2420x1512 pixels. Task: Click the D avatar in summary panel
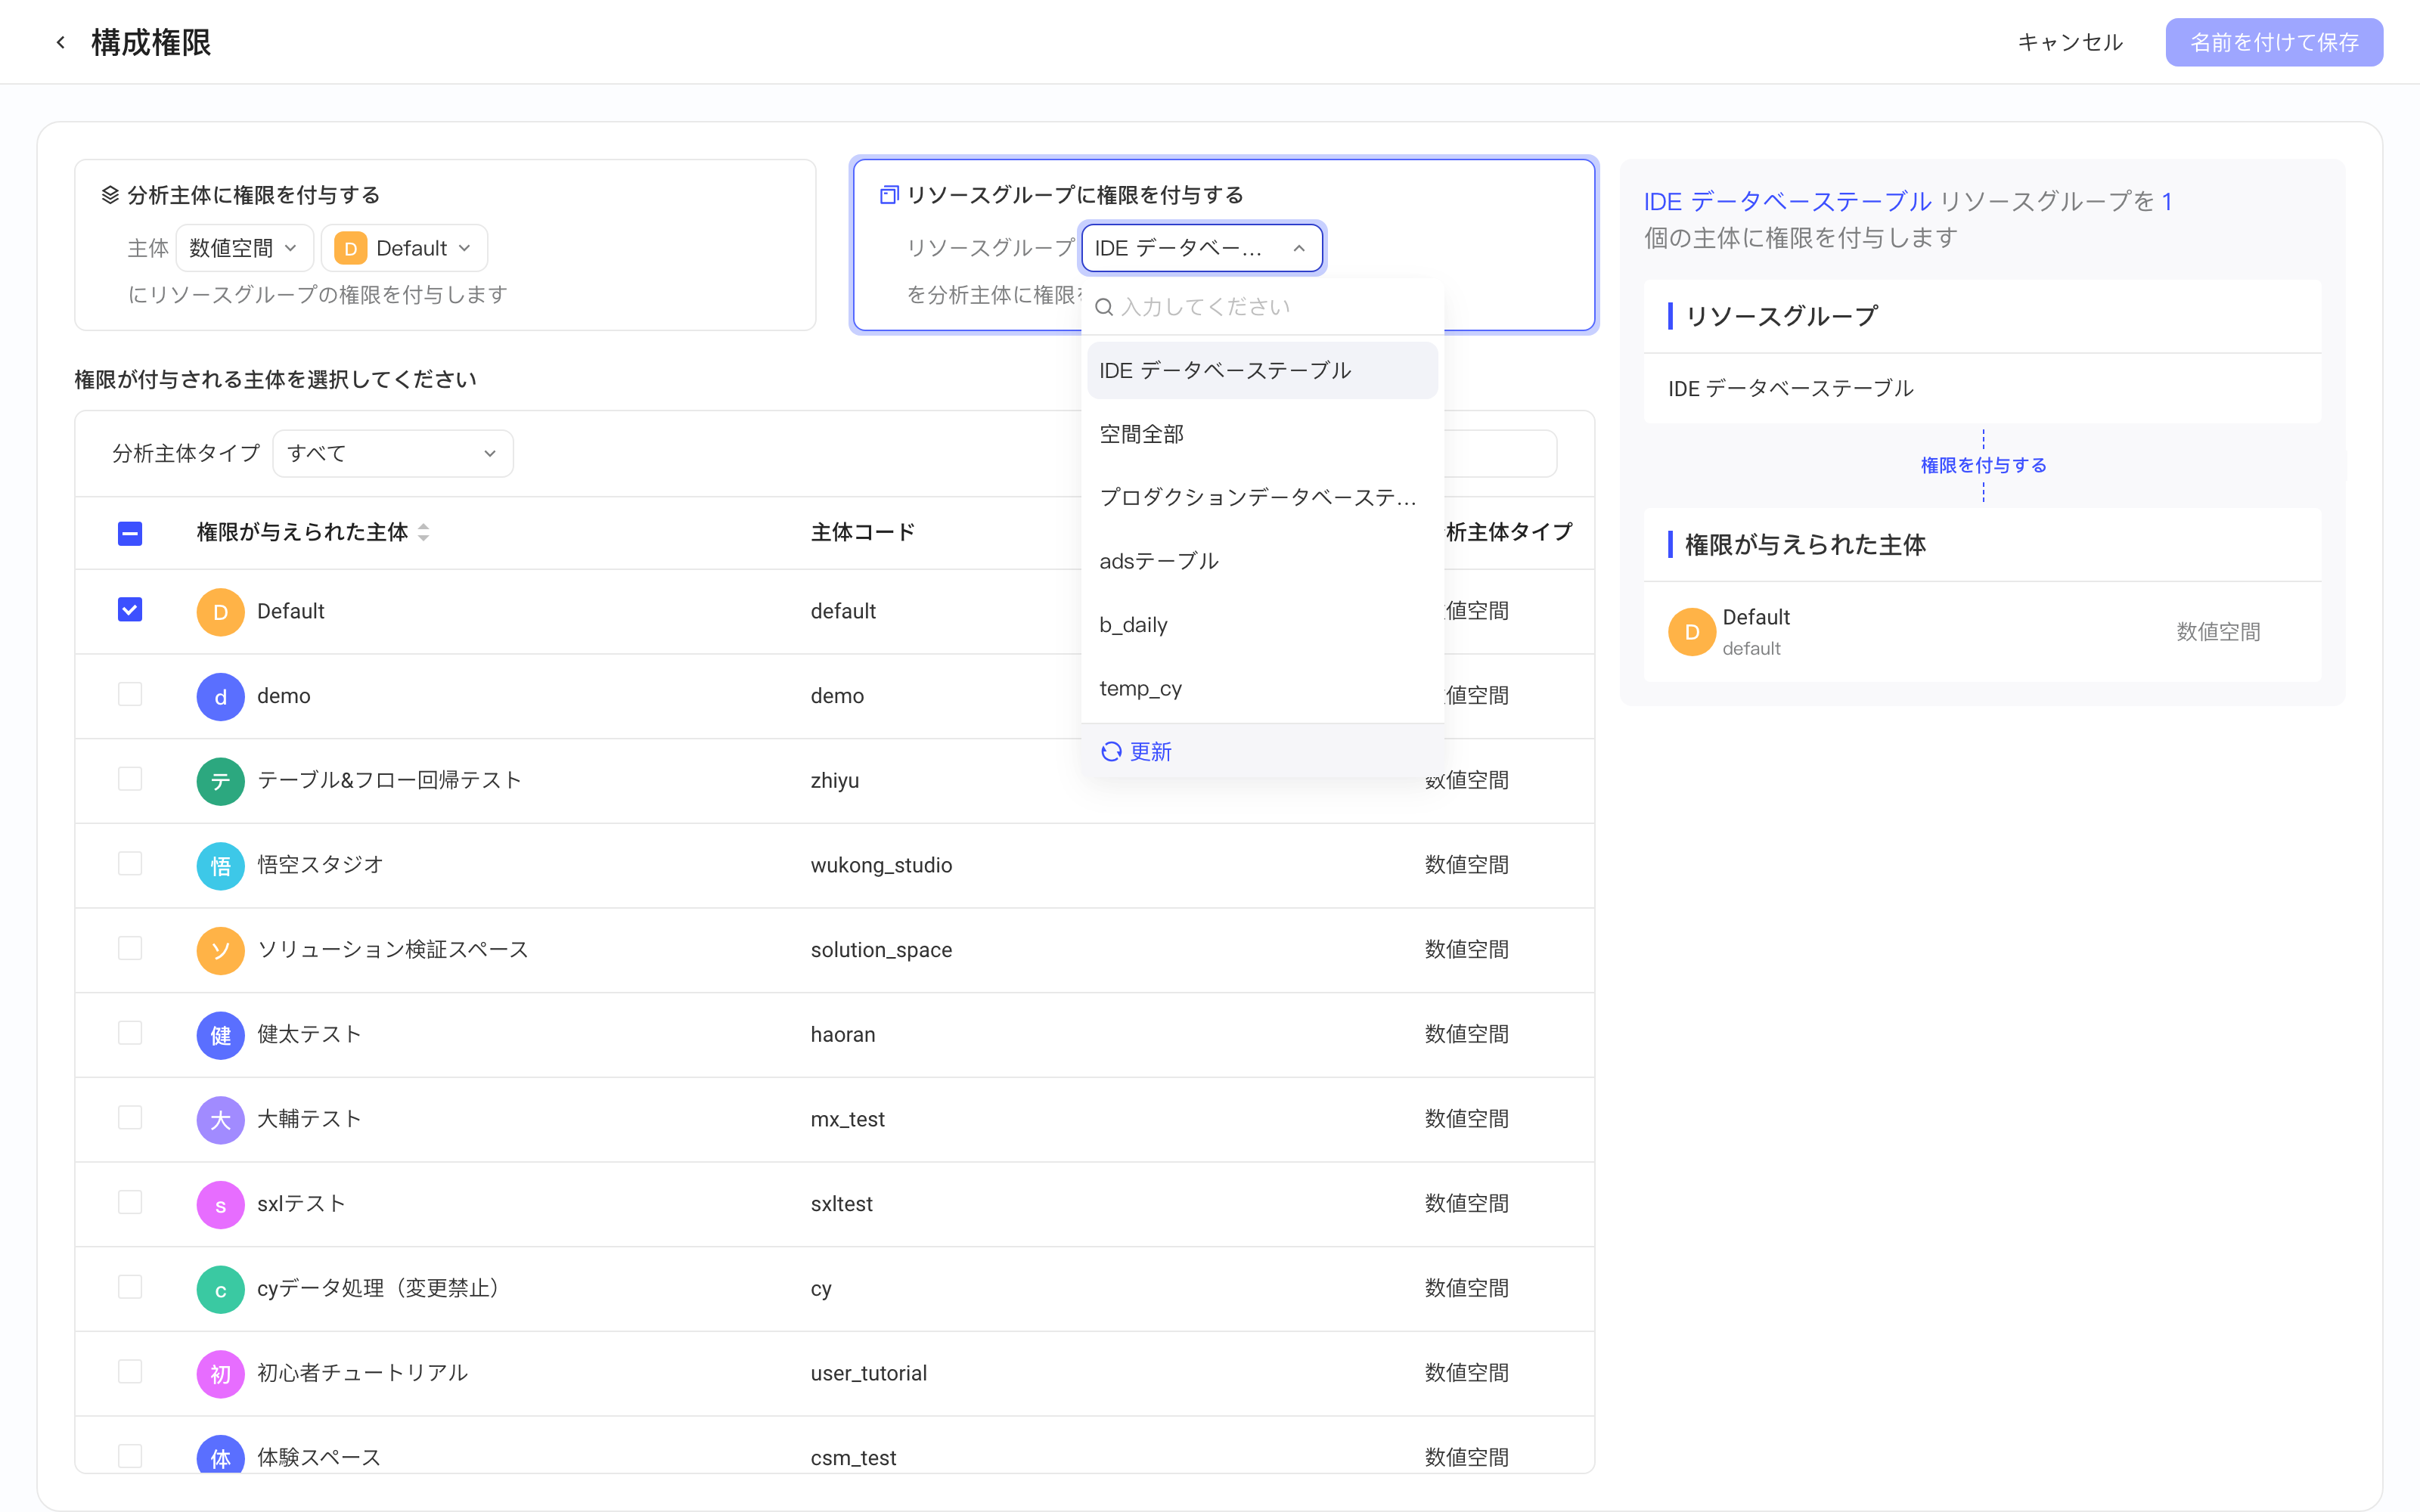[1692, 632]
